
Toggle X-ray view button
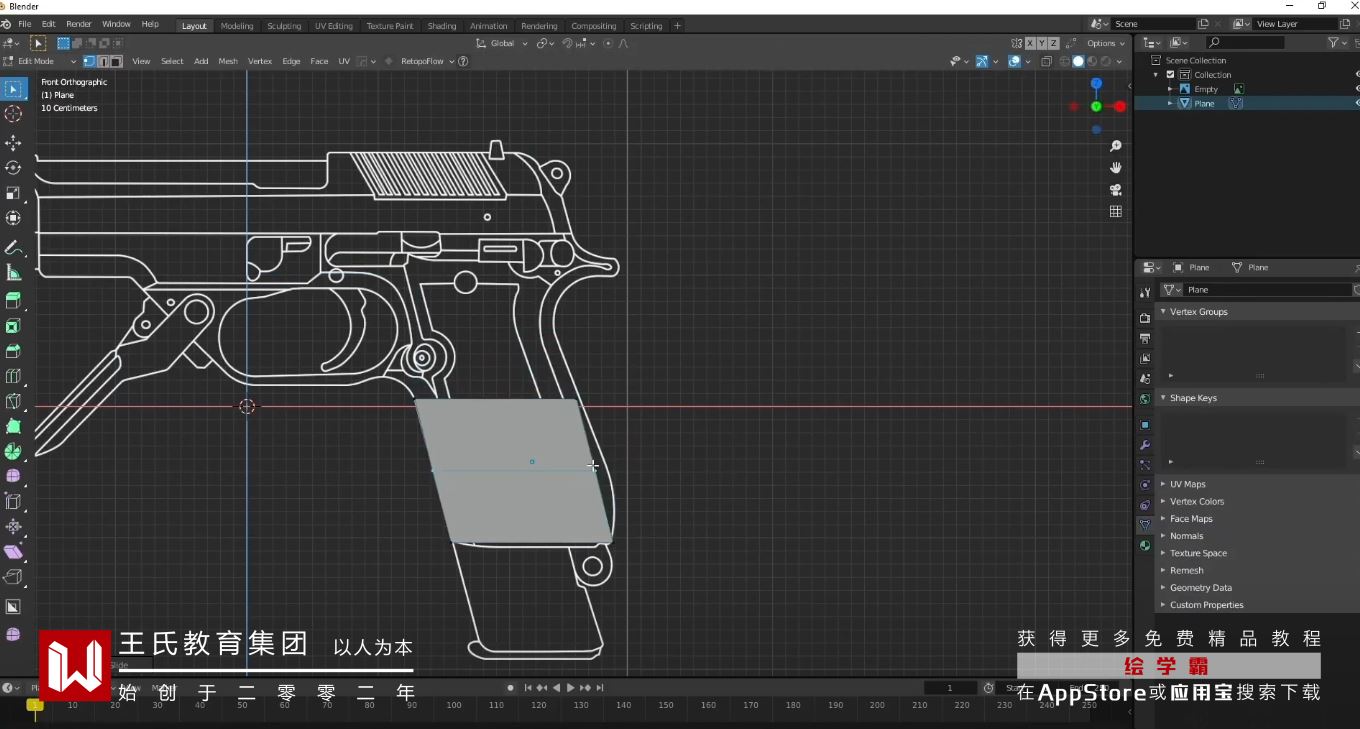(x=1046, y=61)
